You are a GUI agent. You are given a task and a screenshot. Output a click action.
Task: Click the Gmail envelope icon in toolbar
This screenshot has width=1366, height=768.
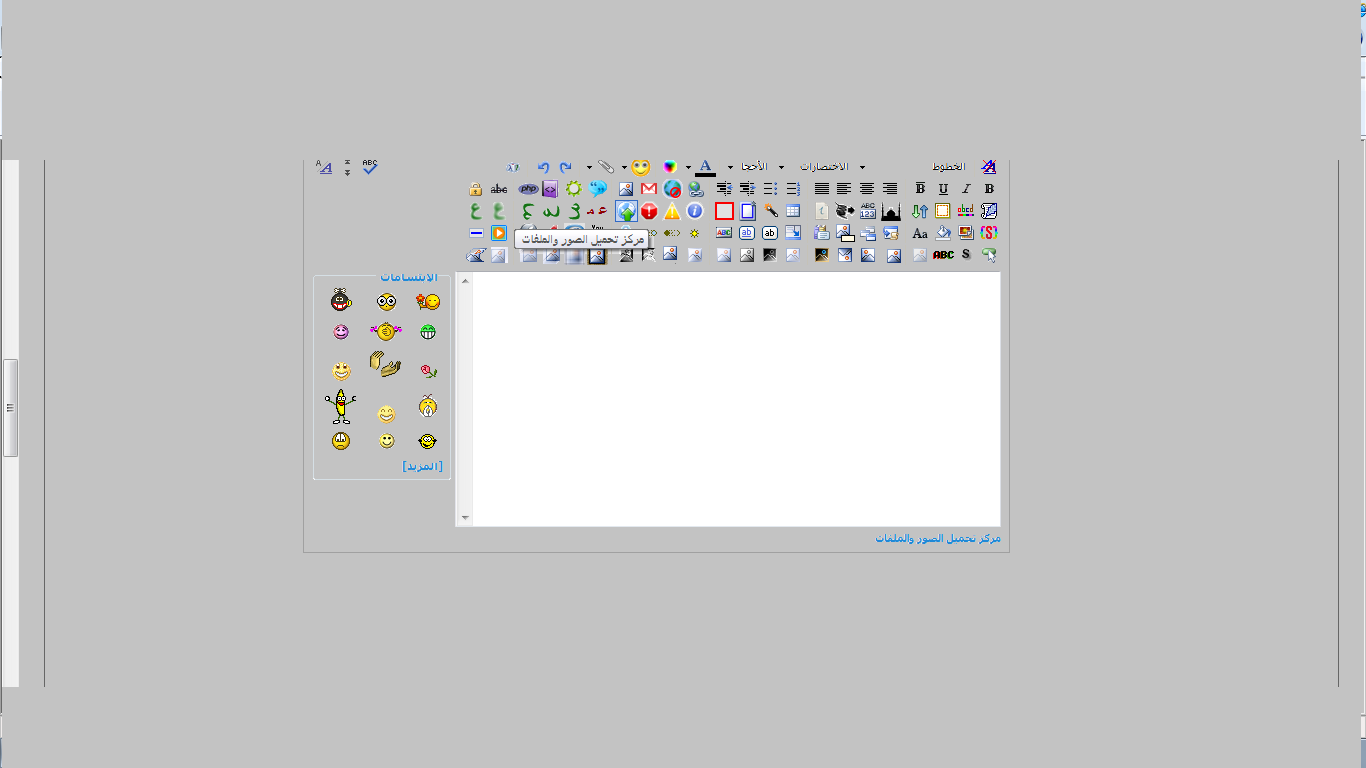pyautogui.click(x=649, y=189)
